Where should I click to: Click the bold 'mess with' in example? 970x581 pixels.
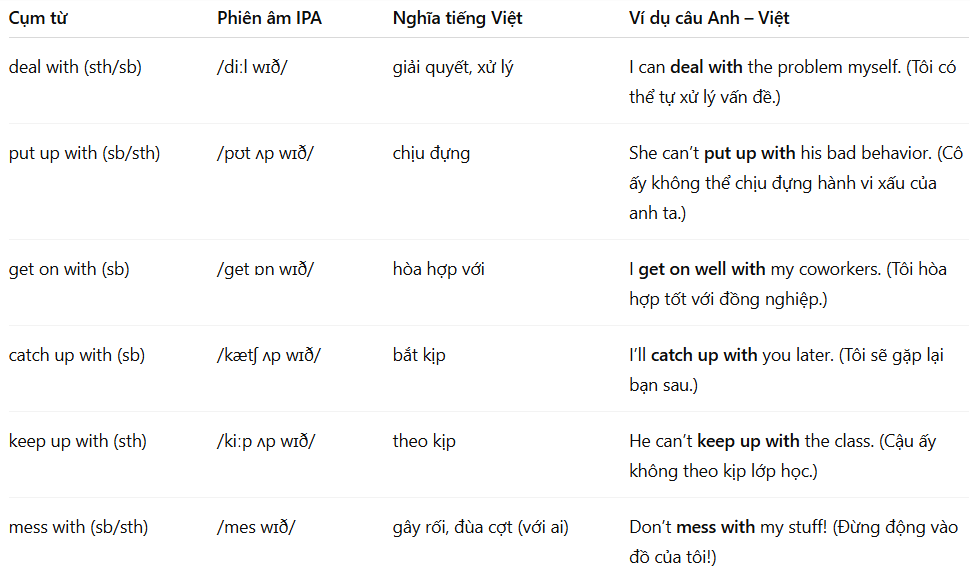(x=715, y=527)
